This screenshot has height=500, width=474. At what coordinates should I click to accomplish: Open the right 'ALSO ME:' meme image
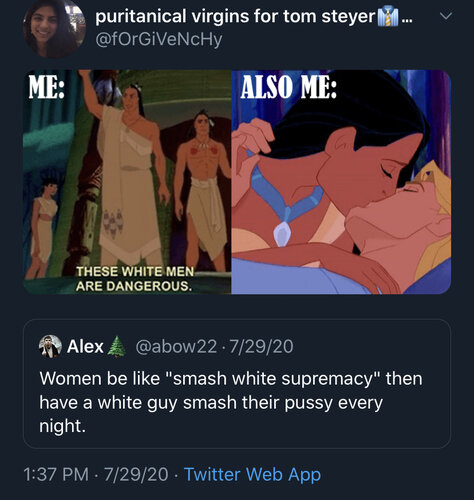[341, 182]
